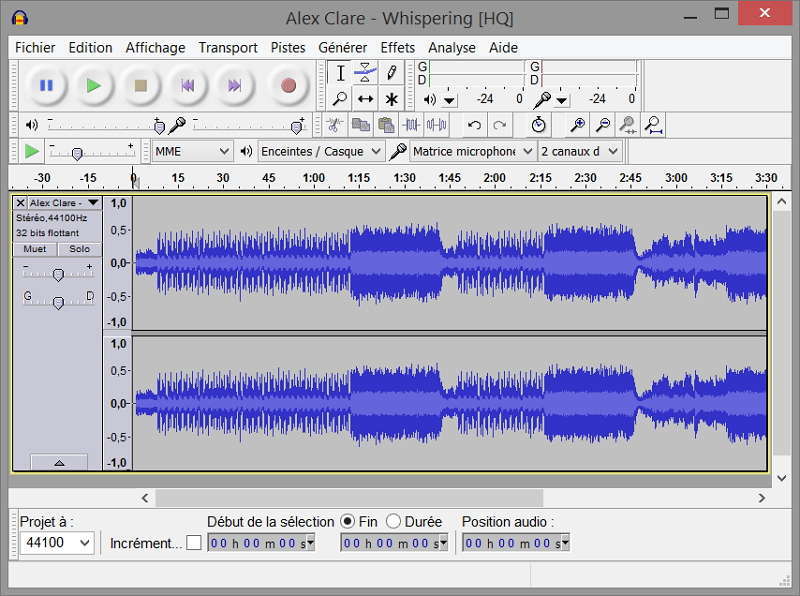This screenshot has height=596, width=800.
Task: Open the Pistes menu
Action: point(288,47)
